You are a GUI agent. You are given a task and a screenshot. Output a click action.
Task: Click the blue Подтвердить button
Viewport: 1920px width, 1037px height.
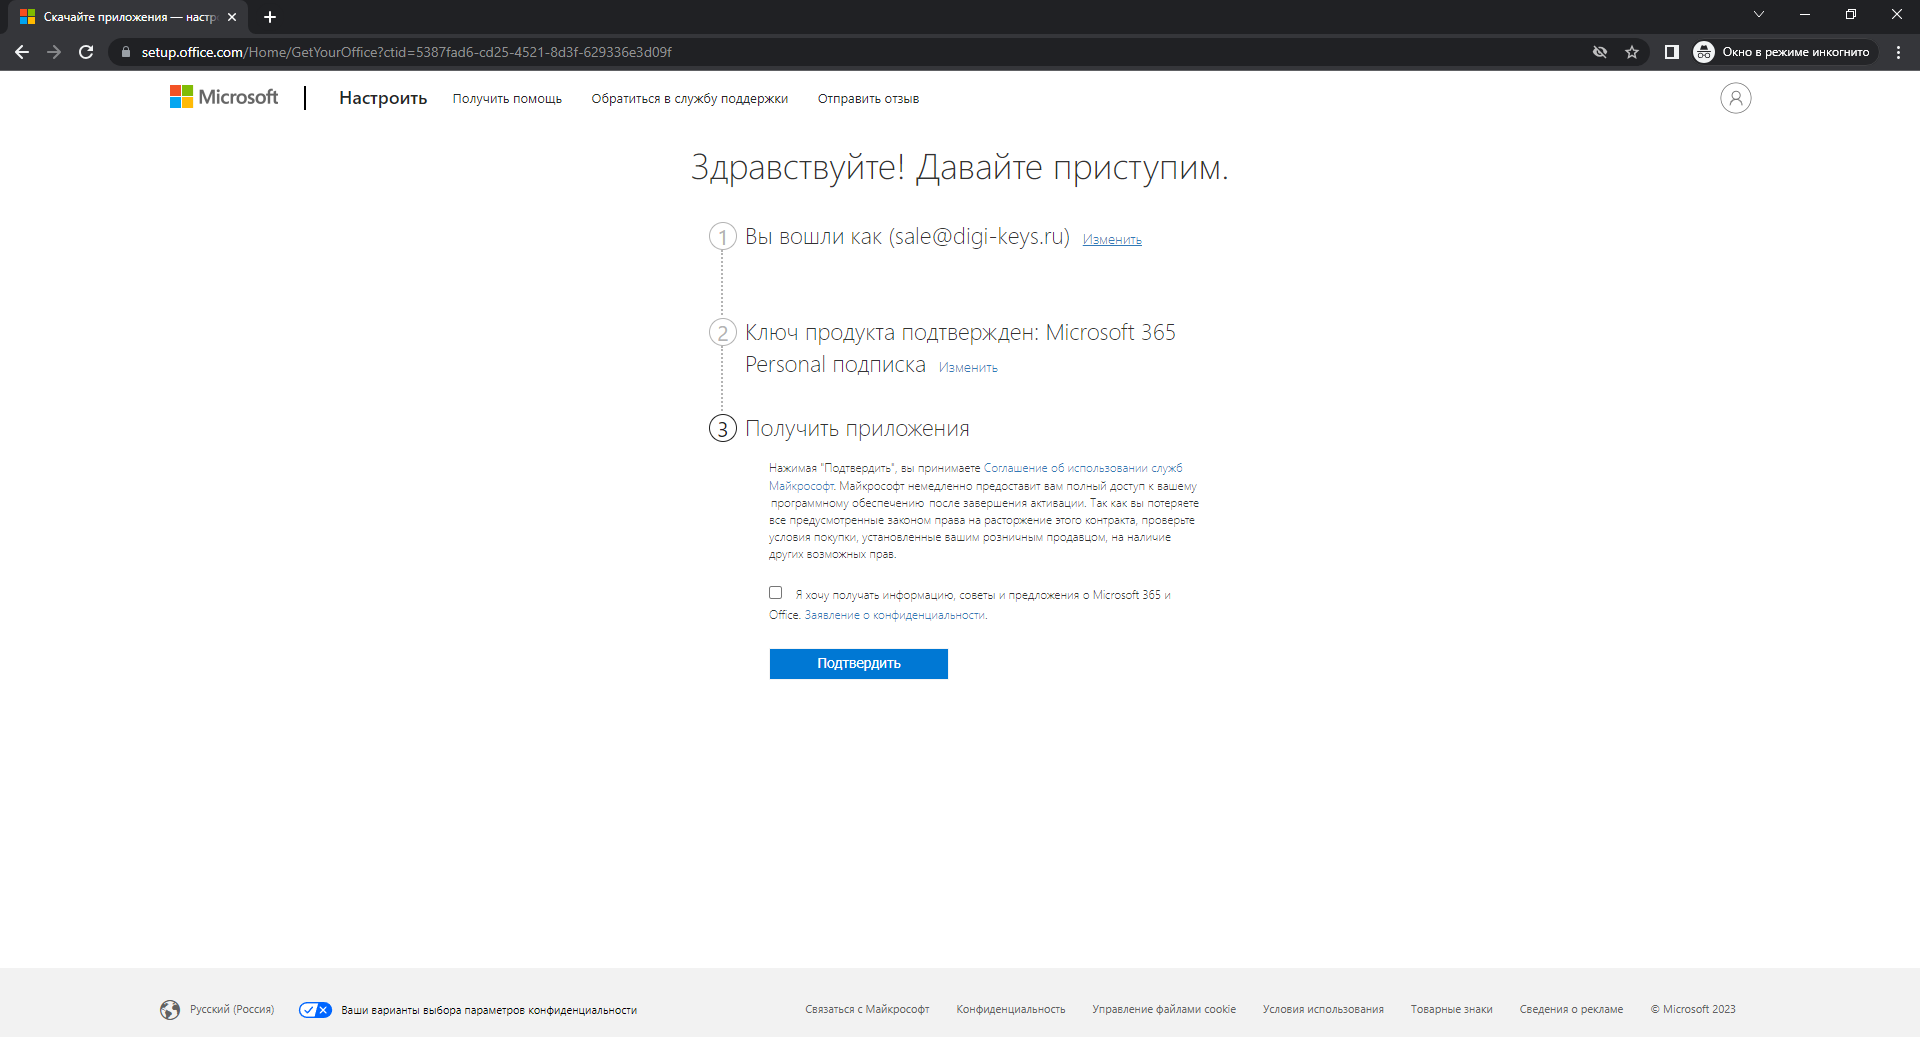[x=859, y=664]
